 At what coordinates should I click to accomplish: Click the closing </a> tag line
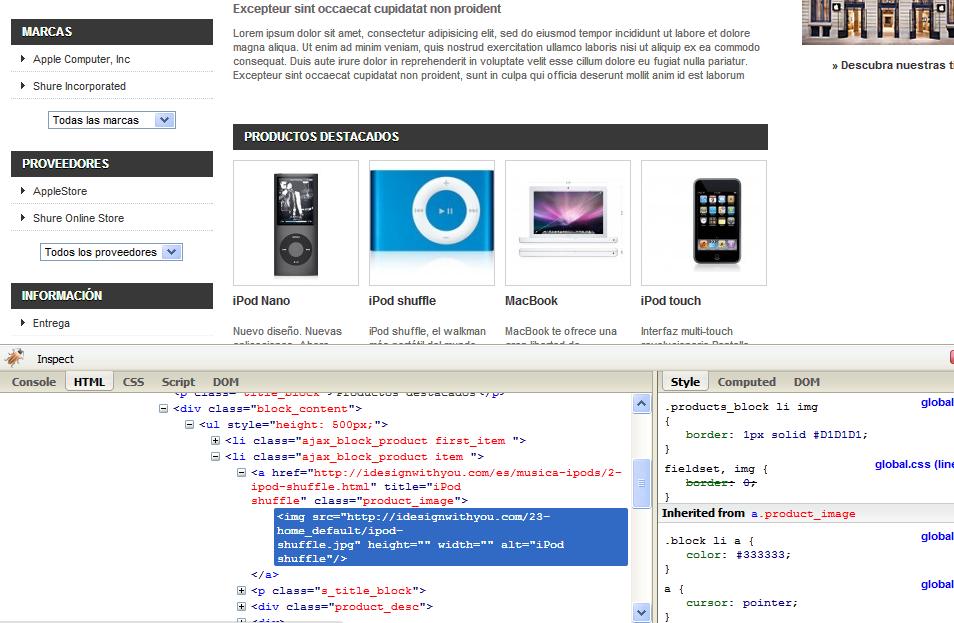(x=265, y=574)
